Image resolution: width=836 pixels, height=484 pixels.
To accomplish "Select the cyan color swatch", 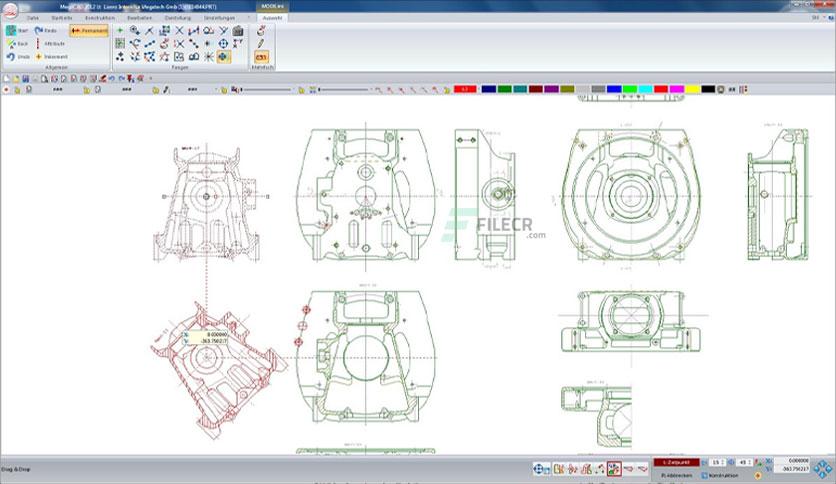I will pos(645,89).
